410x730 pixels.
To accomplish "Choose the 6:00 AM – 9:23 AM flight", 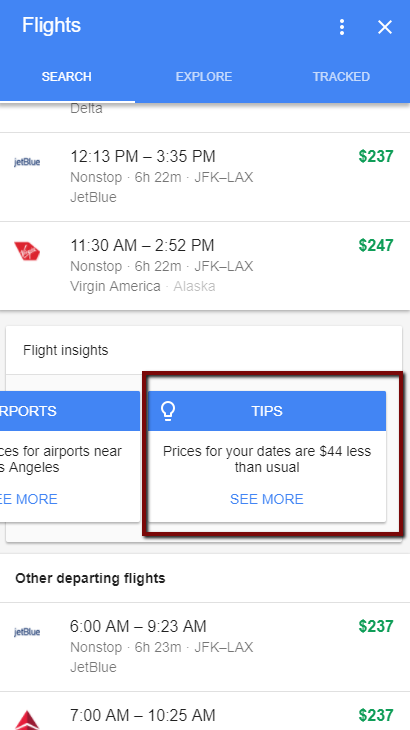I will coord(205,647).
